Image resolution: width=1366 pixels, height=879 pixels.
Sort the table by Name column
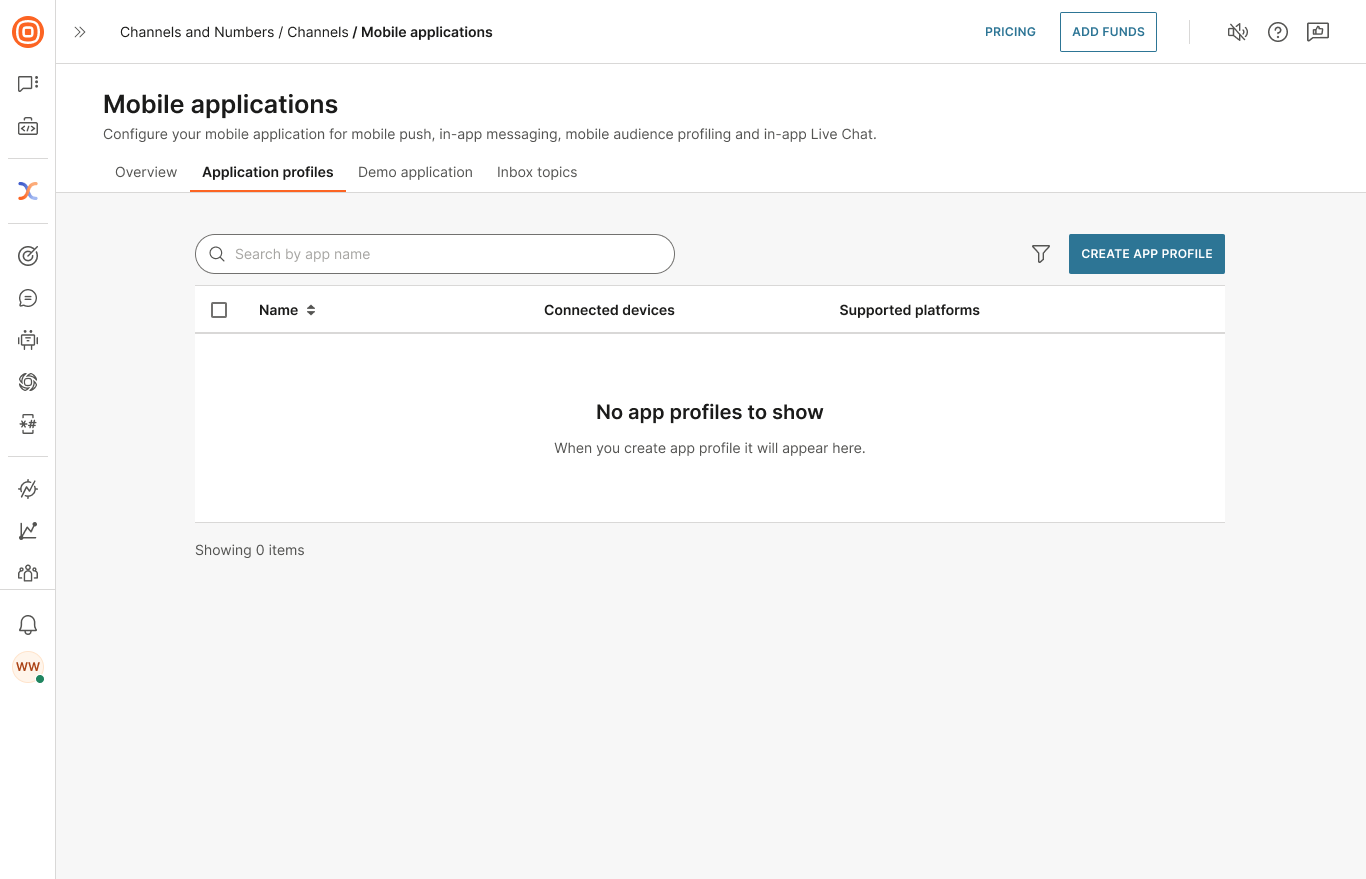287,310
